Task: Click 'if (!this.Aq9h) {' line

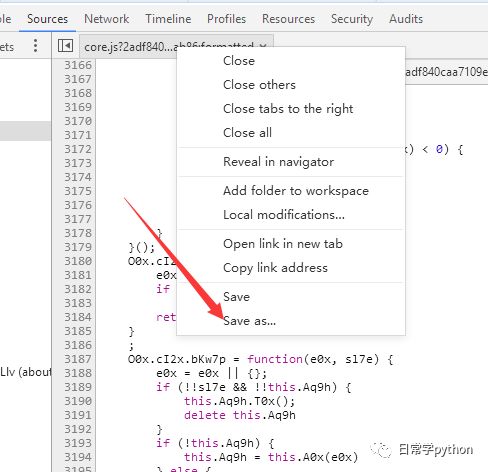Action: [x=215, y=443]
